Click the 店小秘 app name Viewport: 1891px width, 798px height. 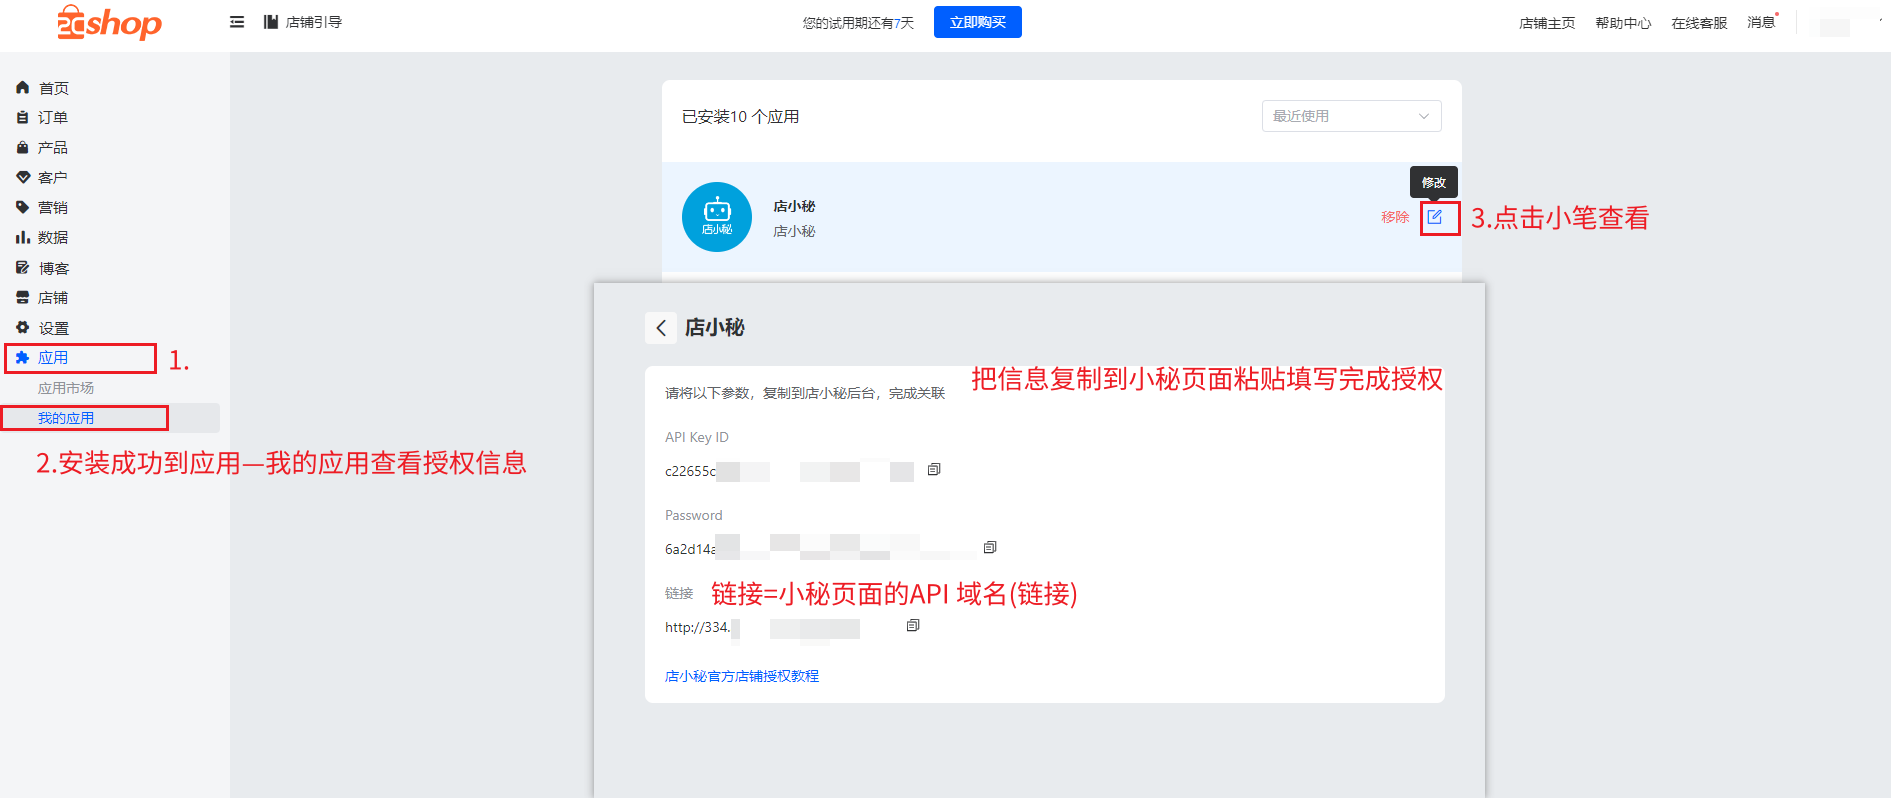click(x=794, y=206)
